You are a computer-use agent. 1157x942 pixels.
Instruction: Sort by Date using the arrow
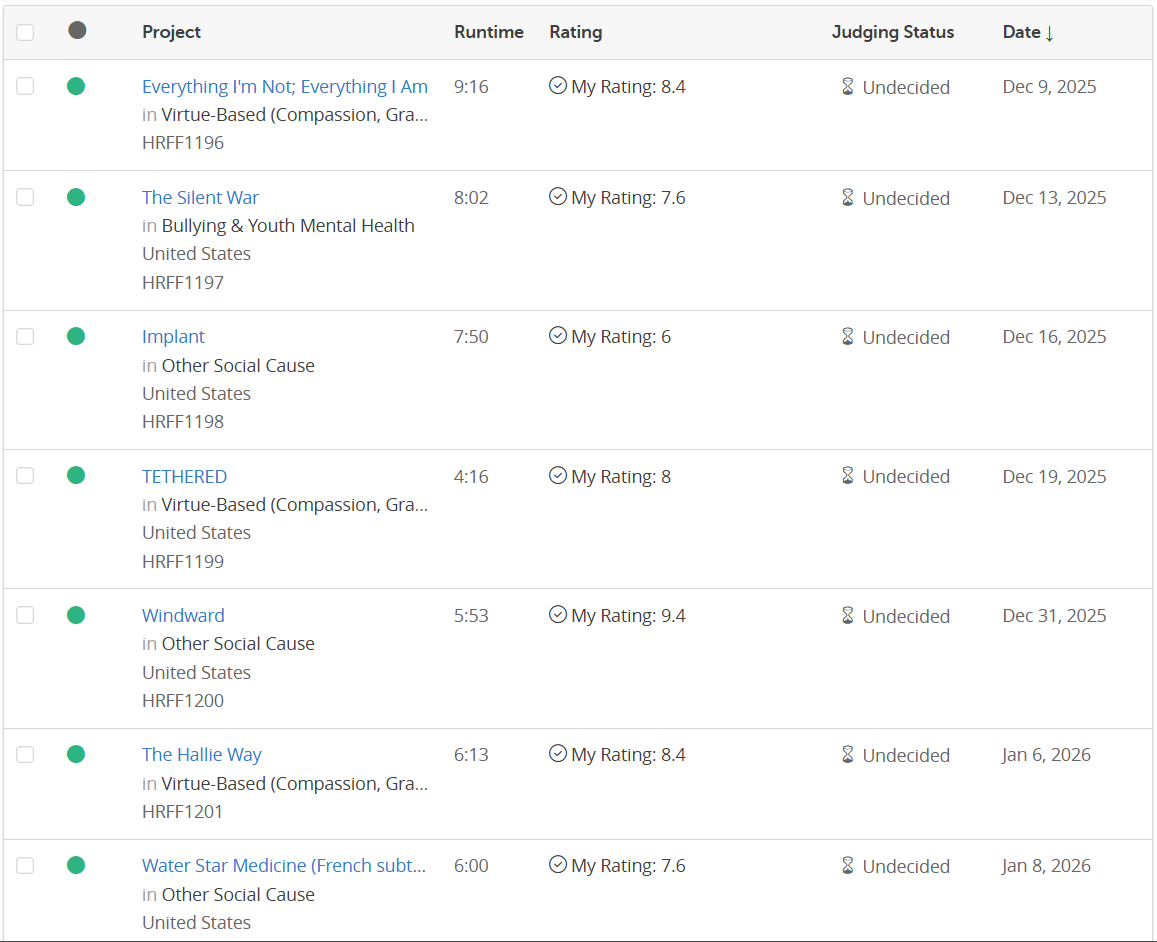tap(1049, 33)
